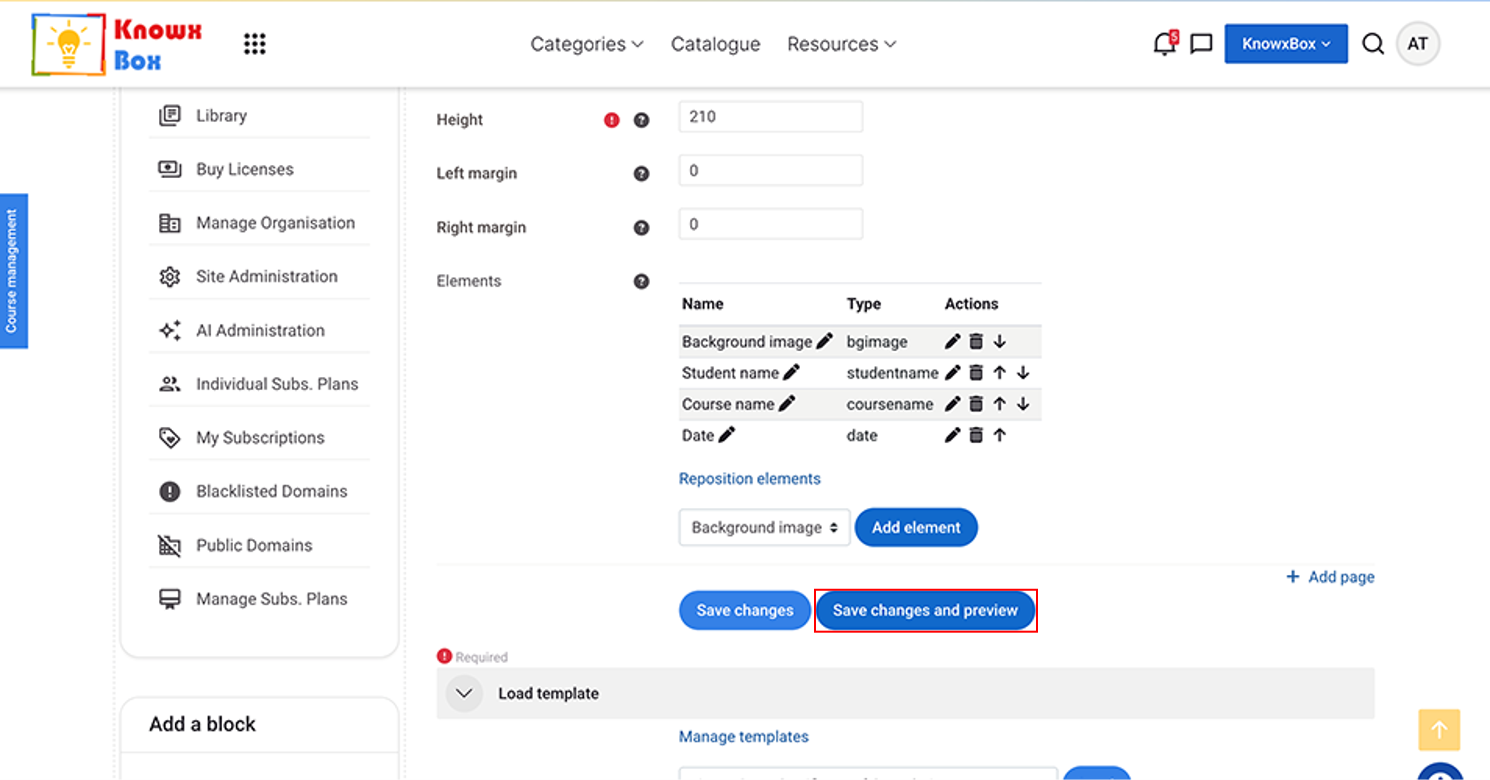Show help for Right margin

click(x=641, y=228)
